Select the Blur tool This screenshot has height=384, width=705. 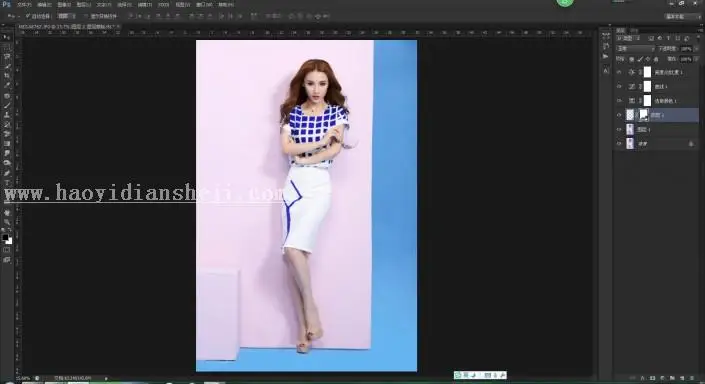[x=7, y=153]
